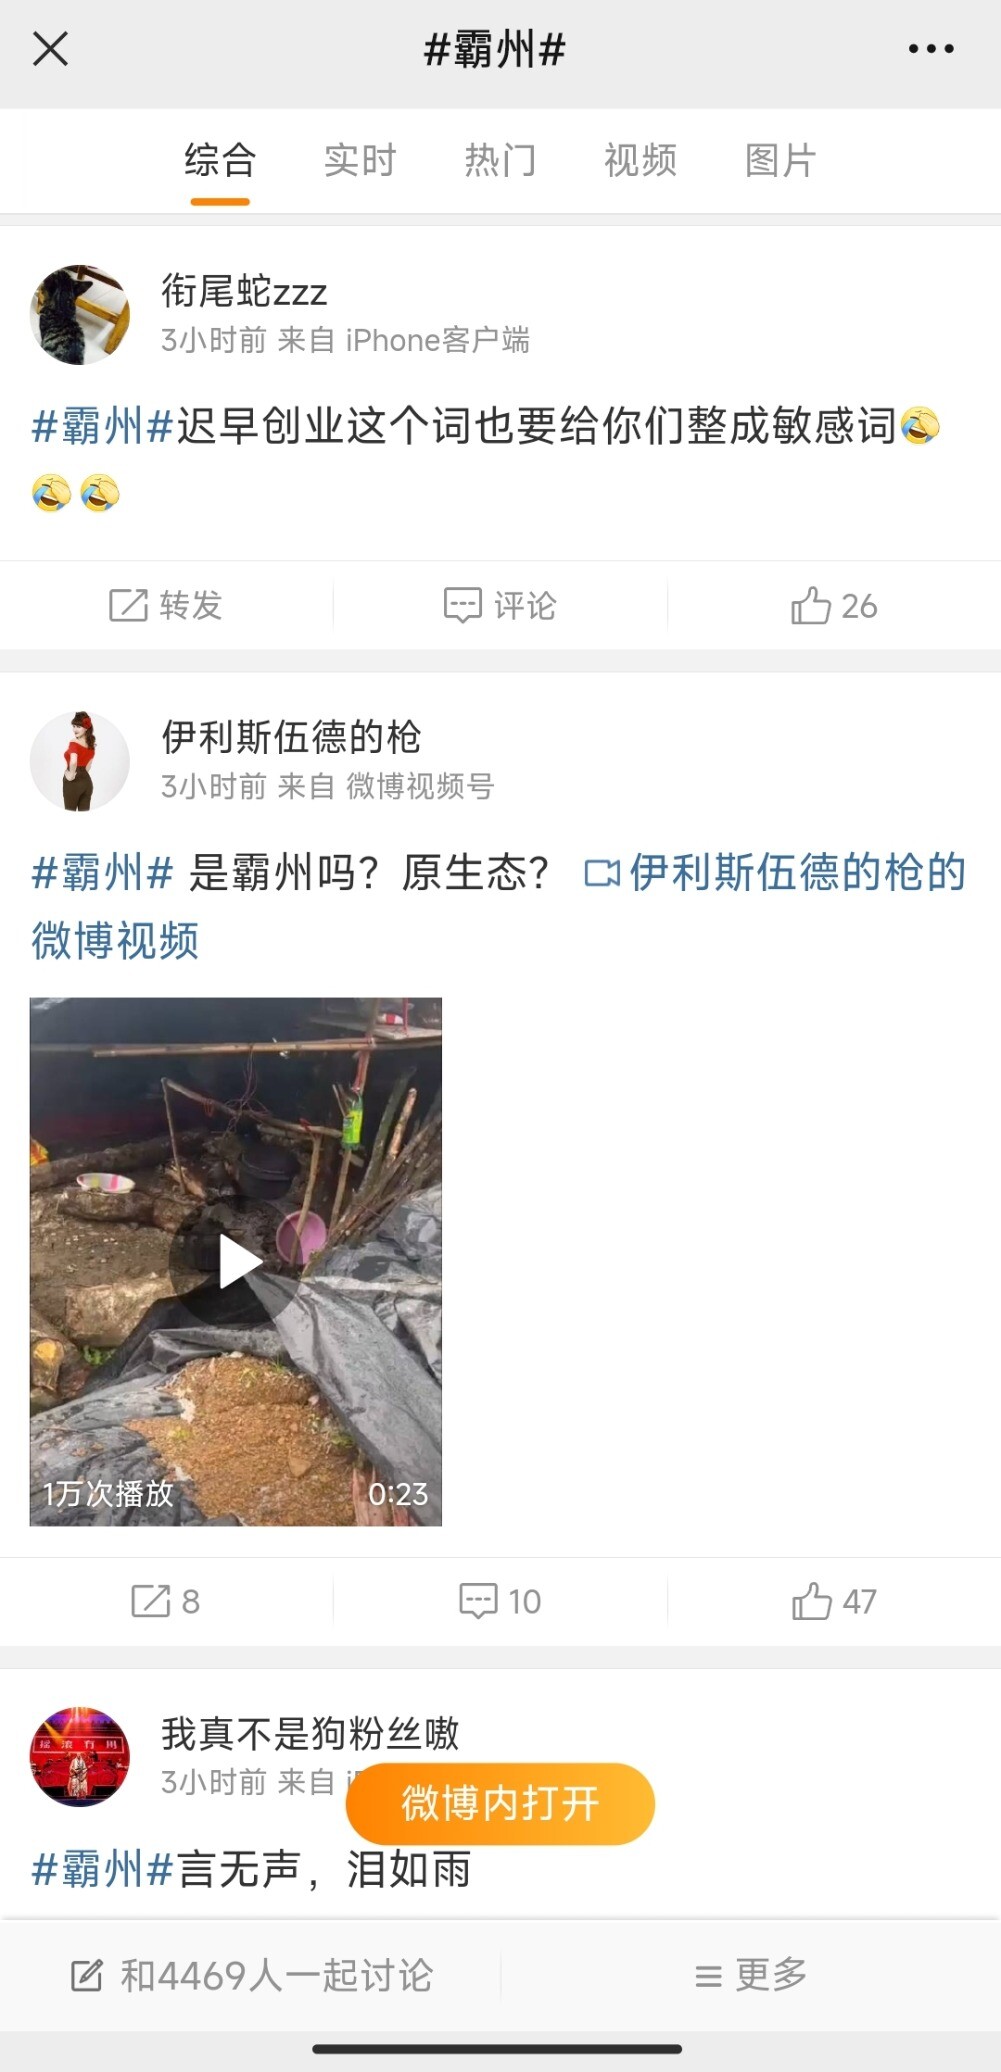Expand the 更多 menu at bottom
This screenshot has width=1001, height=2072.
[750, 1975]
